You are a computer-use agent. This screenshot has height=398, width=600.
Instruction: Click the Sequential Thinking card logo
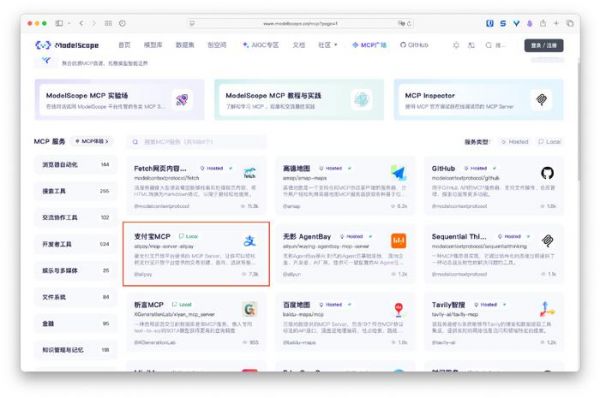pos(548,241)
